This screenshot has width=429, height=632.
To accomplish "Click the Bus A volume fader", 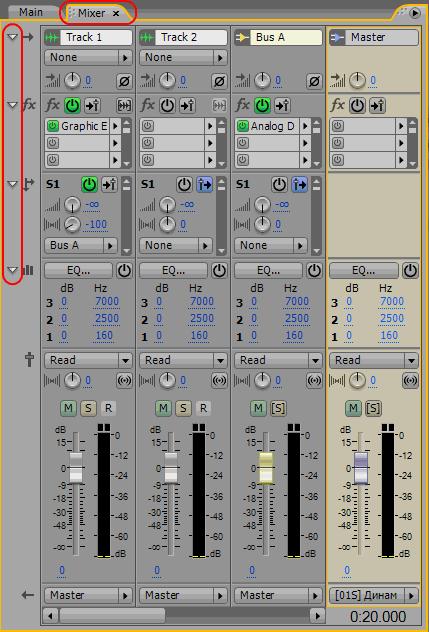I will point(266,468).
